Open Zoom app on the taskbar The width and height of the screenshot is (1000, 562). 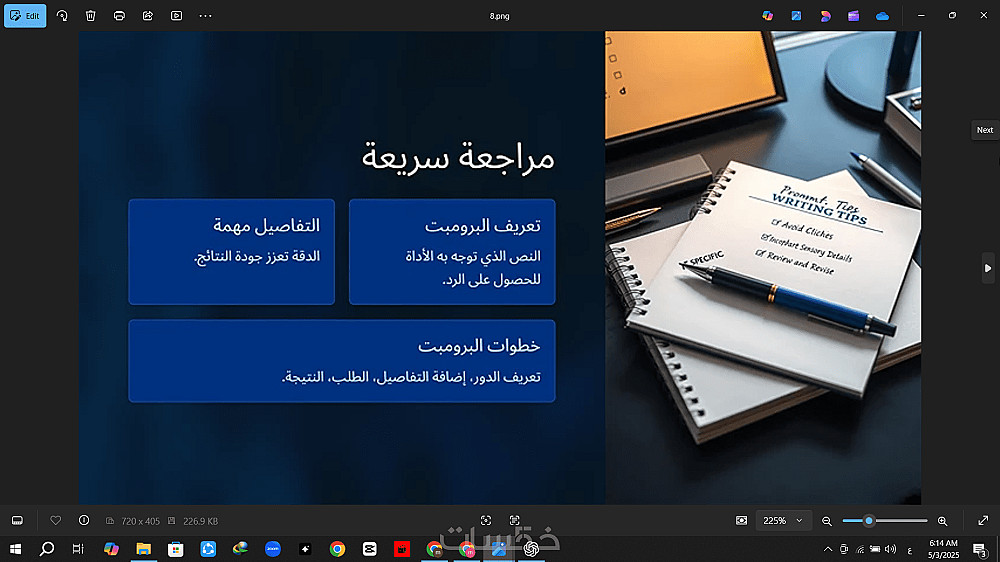pos(273,549)
